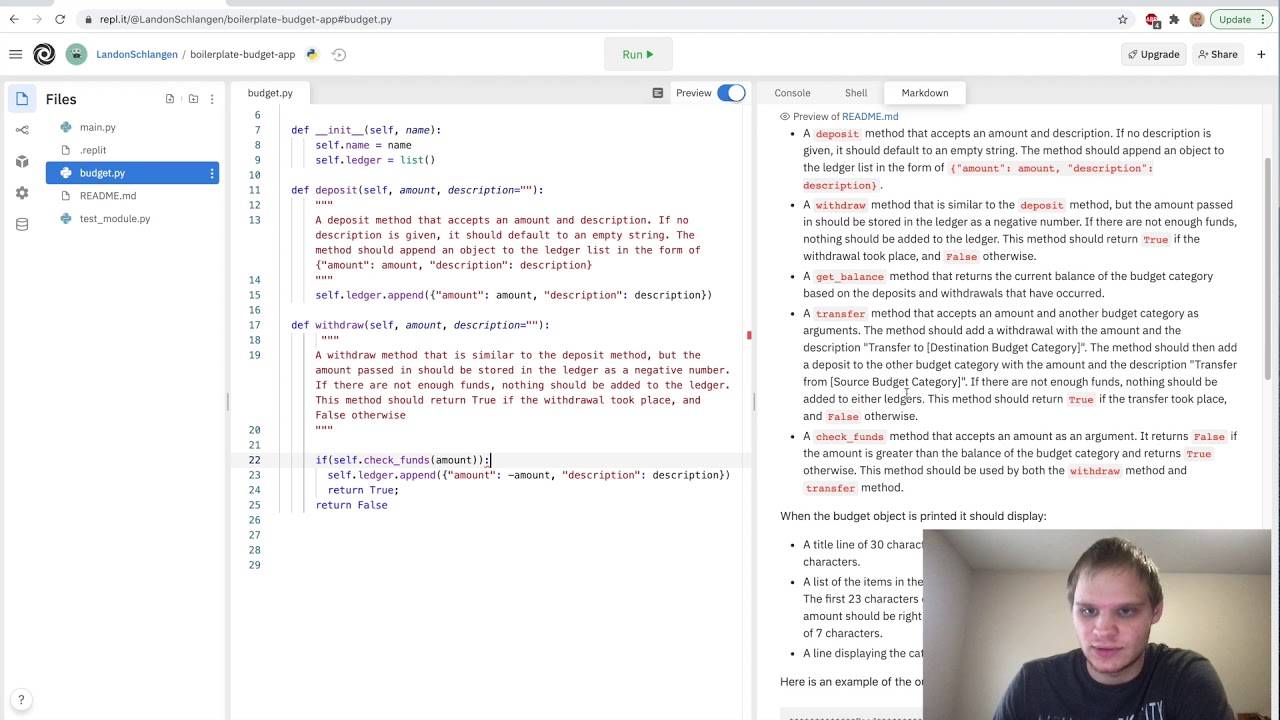Click the red marker in the editor scrollbar
This screenshot has width=1280, height=720.
[748, 335]
